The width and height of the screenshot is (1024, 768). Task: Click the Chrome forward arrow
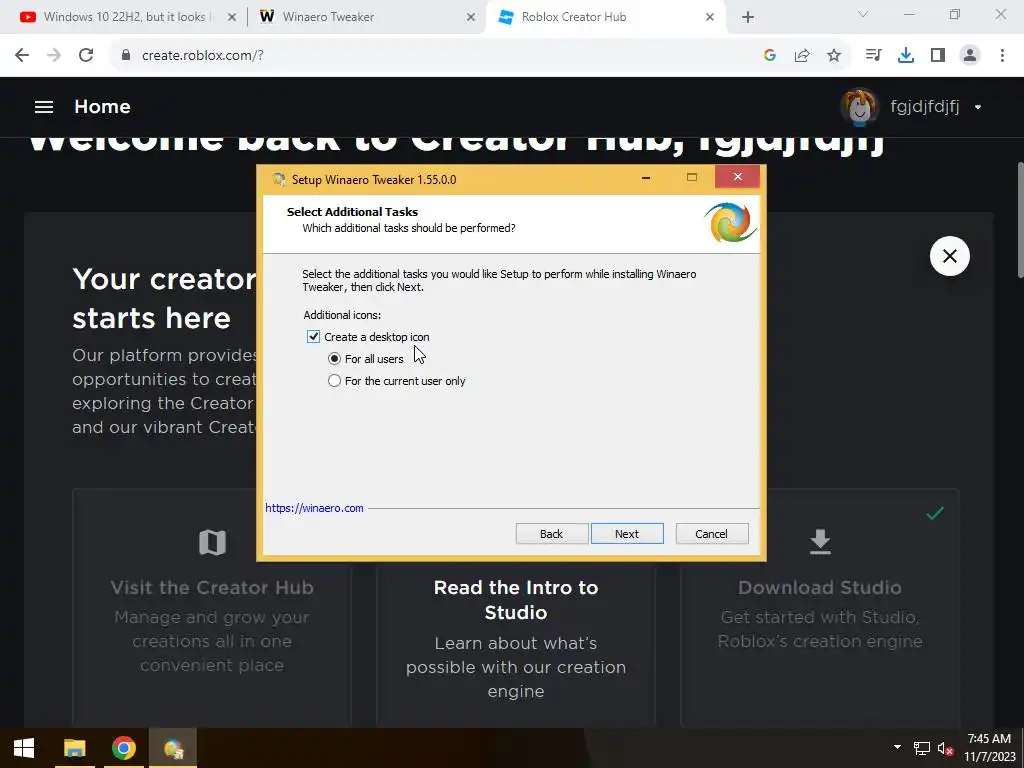pos(54,56)
